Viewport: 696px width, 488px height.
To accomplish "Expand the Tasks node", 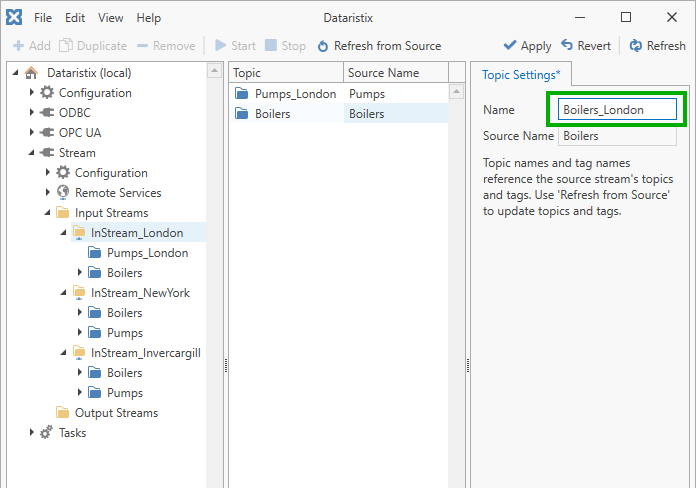I will coord(31,432).
